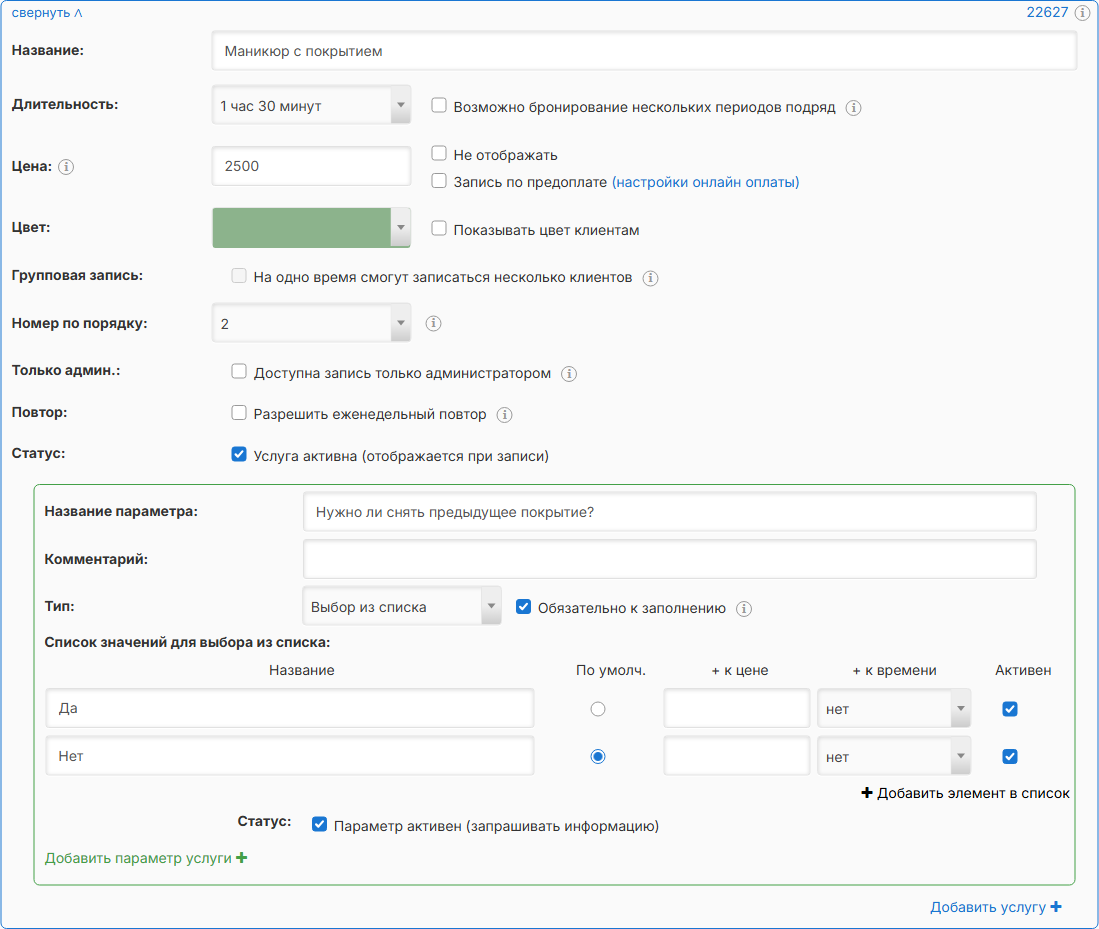Image resolution: width=1099 pixels, height=929 pixels.
Task: Open the Цвет color picker dropdown
Action: 311,228
